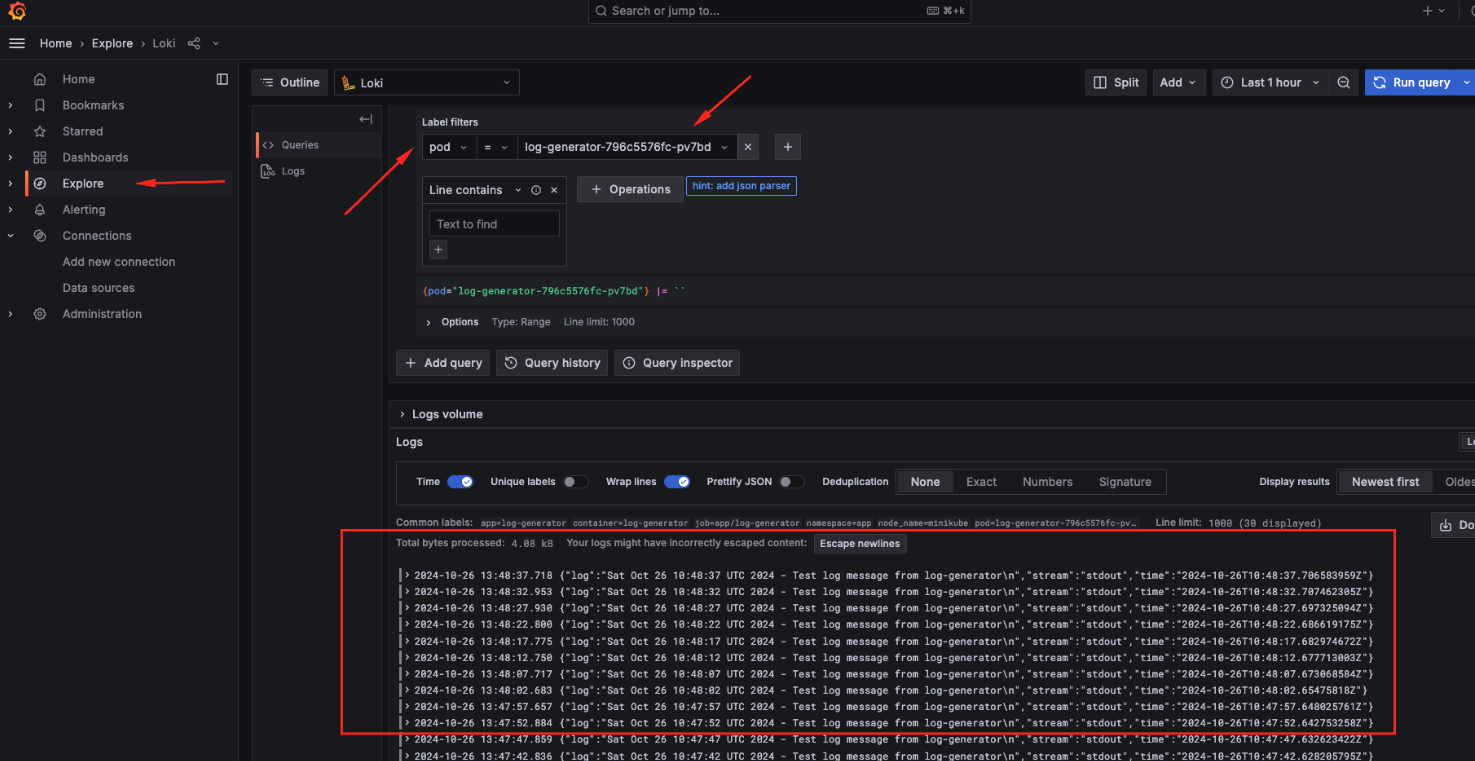Enable the Unique labels switch
The image size is (1475, 761).
(575, 482)
